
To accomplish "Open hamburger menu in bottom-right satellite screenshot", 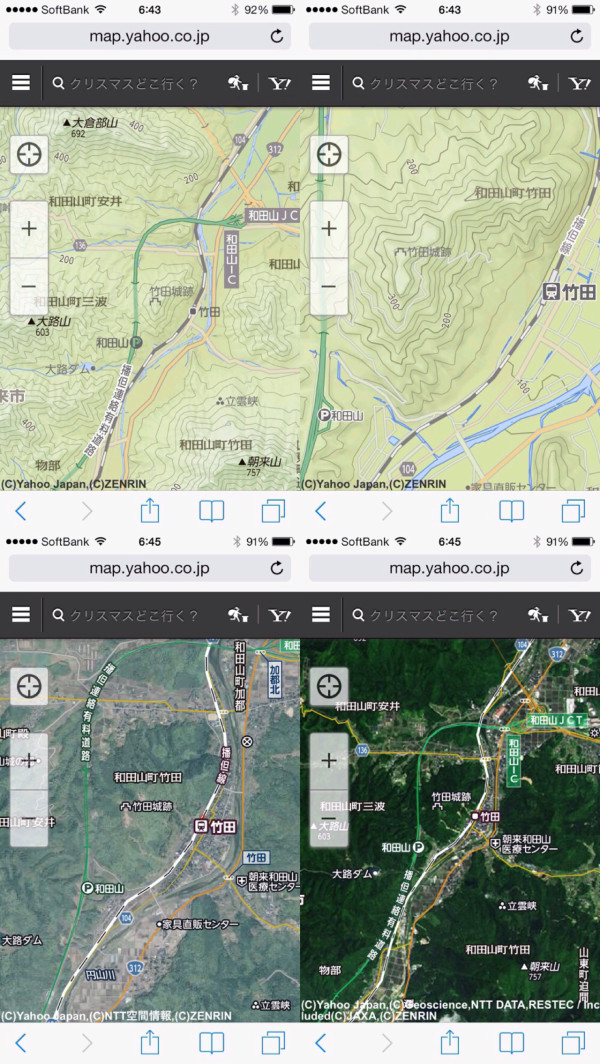I will pos(321,615).
